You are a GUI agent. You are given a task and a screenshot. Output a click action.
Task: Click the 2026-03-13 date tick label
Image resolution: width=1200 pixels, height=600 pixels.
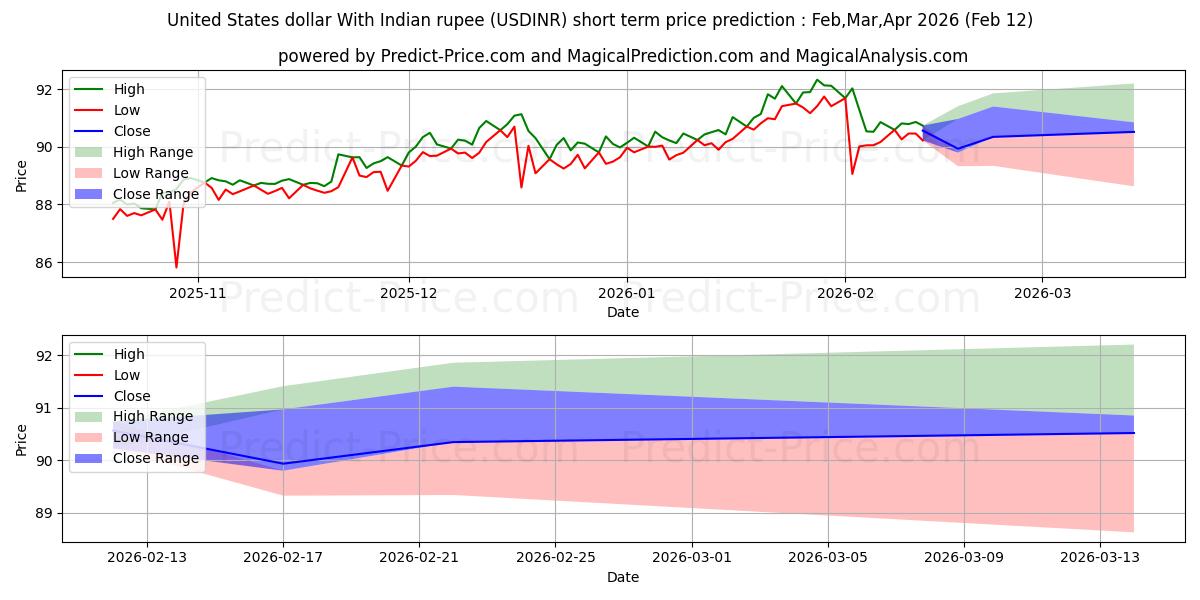tap(1100, 559)
